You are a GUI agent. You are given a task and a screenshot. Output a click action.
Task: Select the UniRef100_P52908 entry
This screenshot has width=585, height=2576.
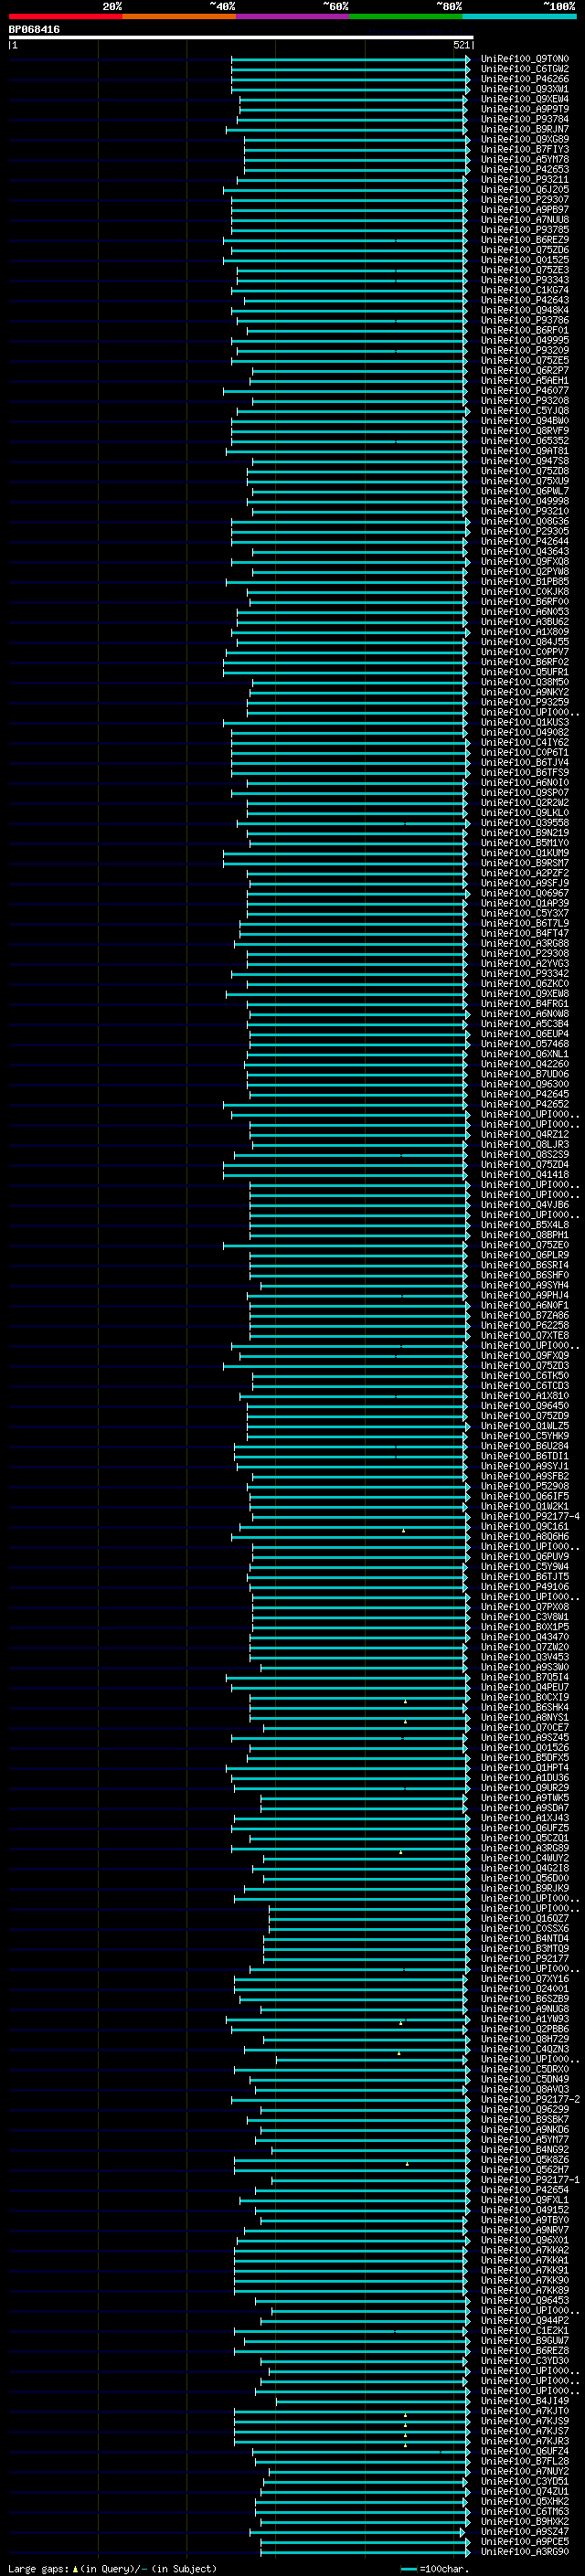click(x=524, y=1486)
